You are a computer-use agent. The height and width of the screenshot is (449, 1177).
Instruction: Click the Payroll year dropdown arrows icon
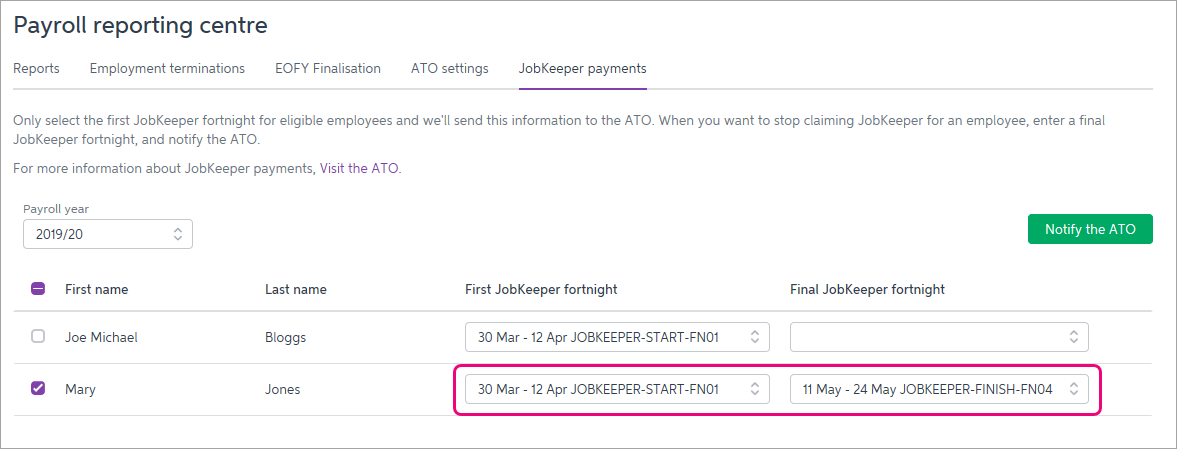(x=178, y=234)
